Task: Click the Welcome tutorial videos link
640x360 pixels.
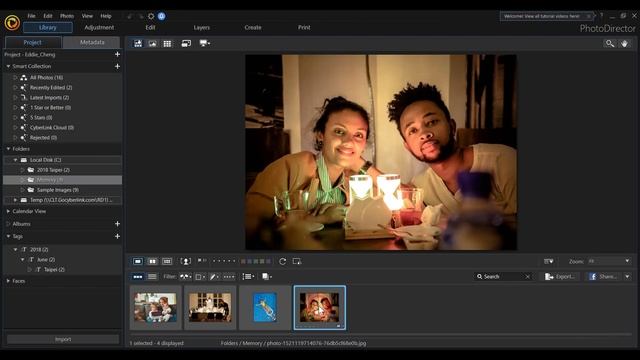Action: [542, 16]
